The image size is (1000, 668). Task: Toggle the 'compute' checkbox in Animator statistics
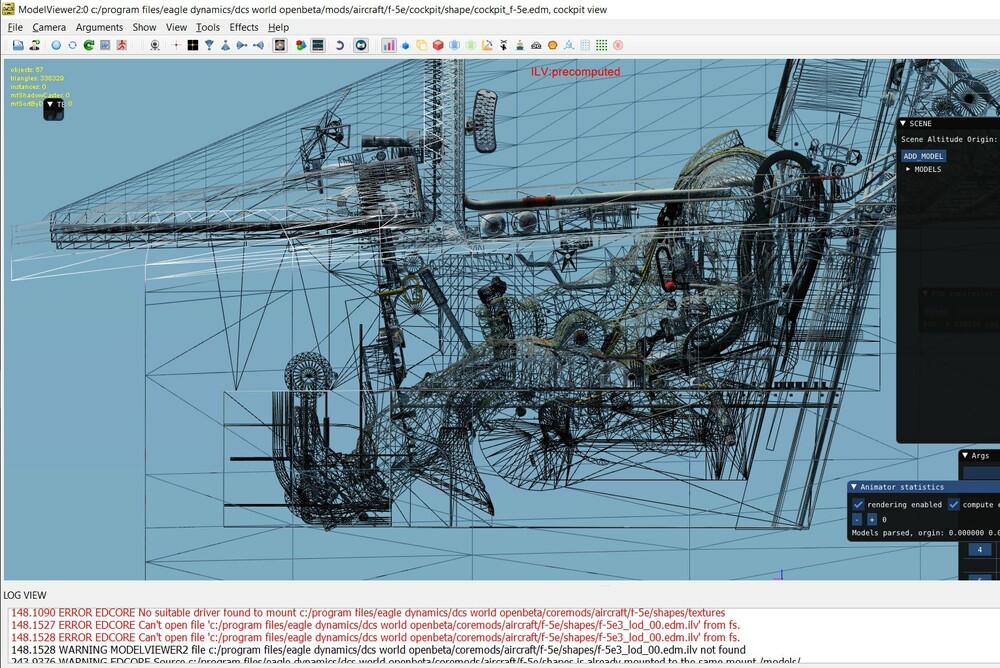(953, 505)
